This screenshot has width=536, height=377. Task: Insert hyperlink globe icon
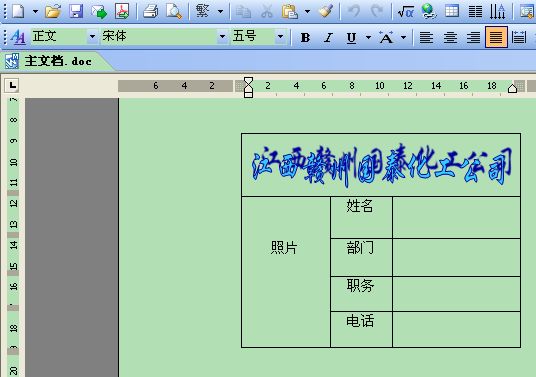point(429,11)
